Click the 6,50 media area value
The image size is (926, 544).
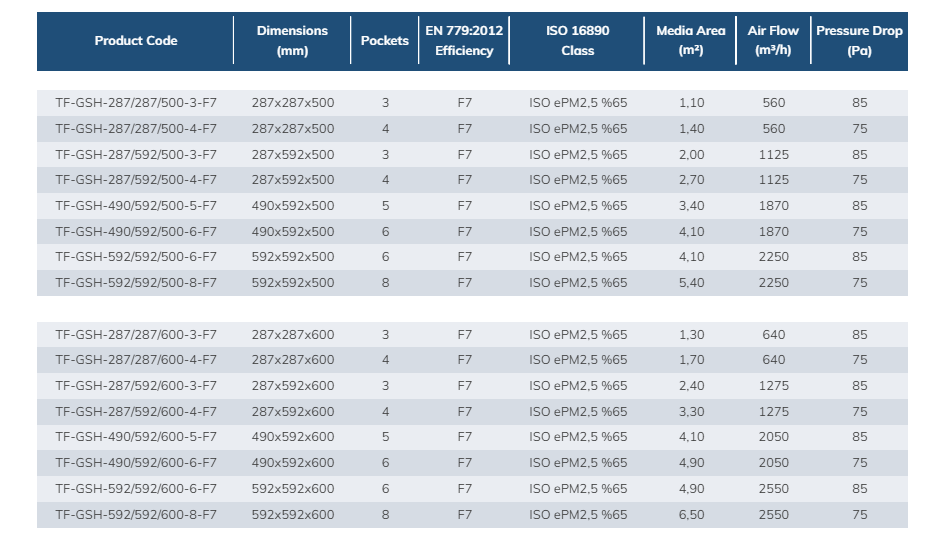[691, 515]
